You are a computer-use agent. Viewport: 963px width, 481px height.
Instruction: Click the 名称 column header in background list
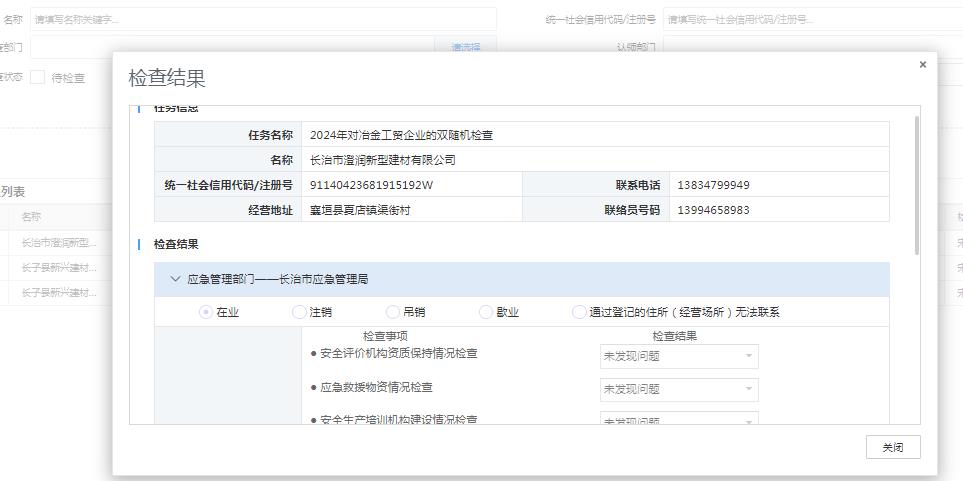[31, 217]
